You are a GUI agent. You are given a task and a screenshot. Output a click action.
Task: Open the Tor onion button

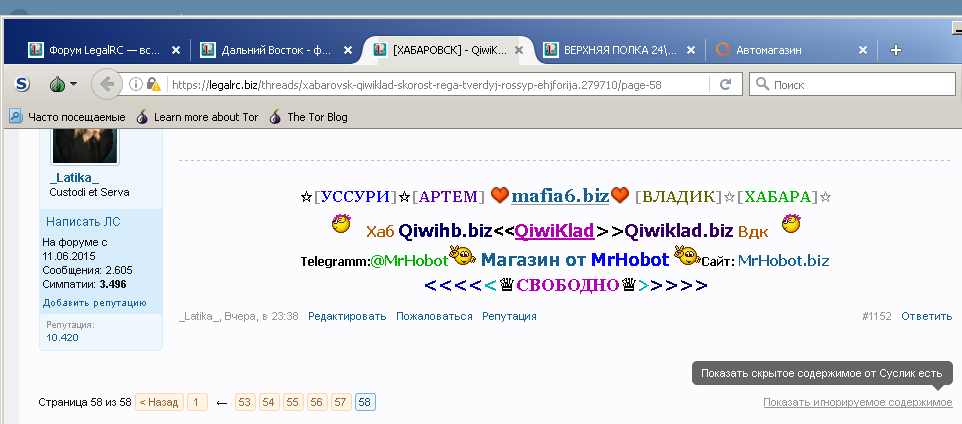coord(57,84)
